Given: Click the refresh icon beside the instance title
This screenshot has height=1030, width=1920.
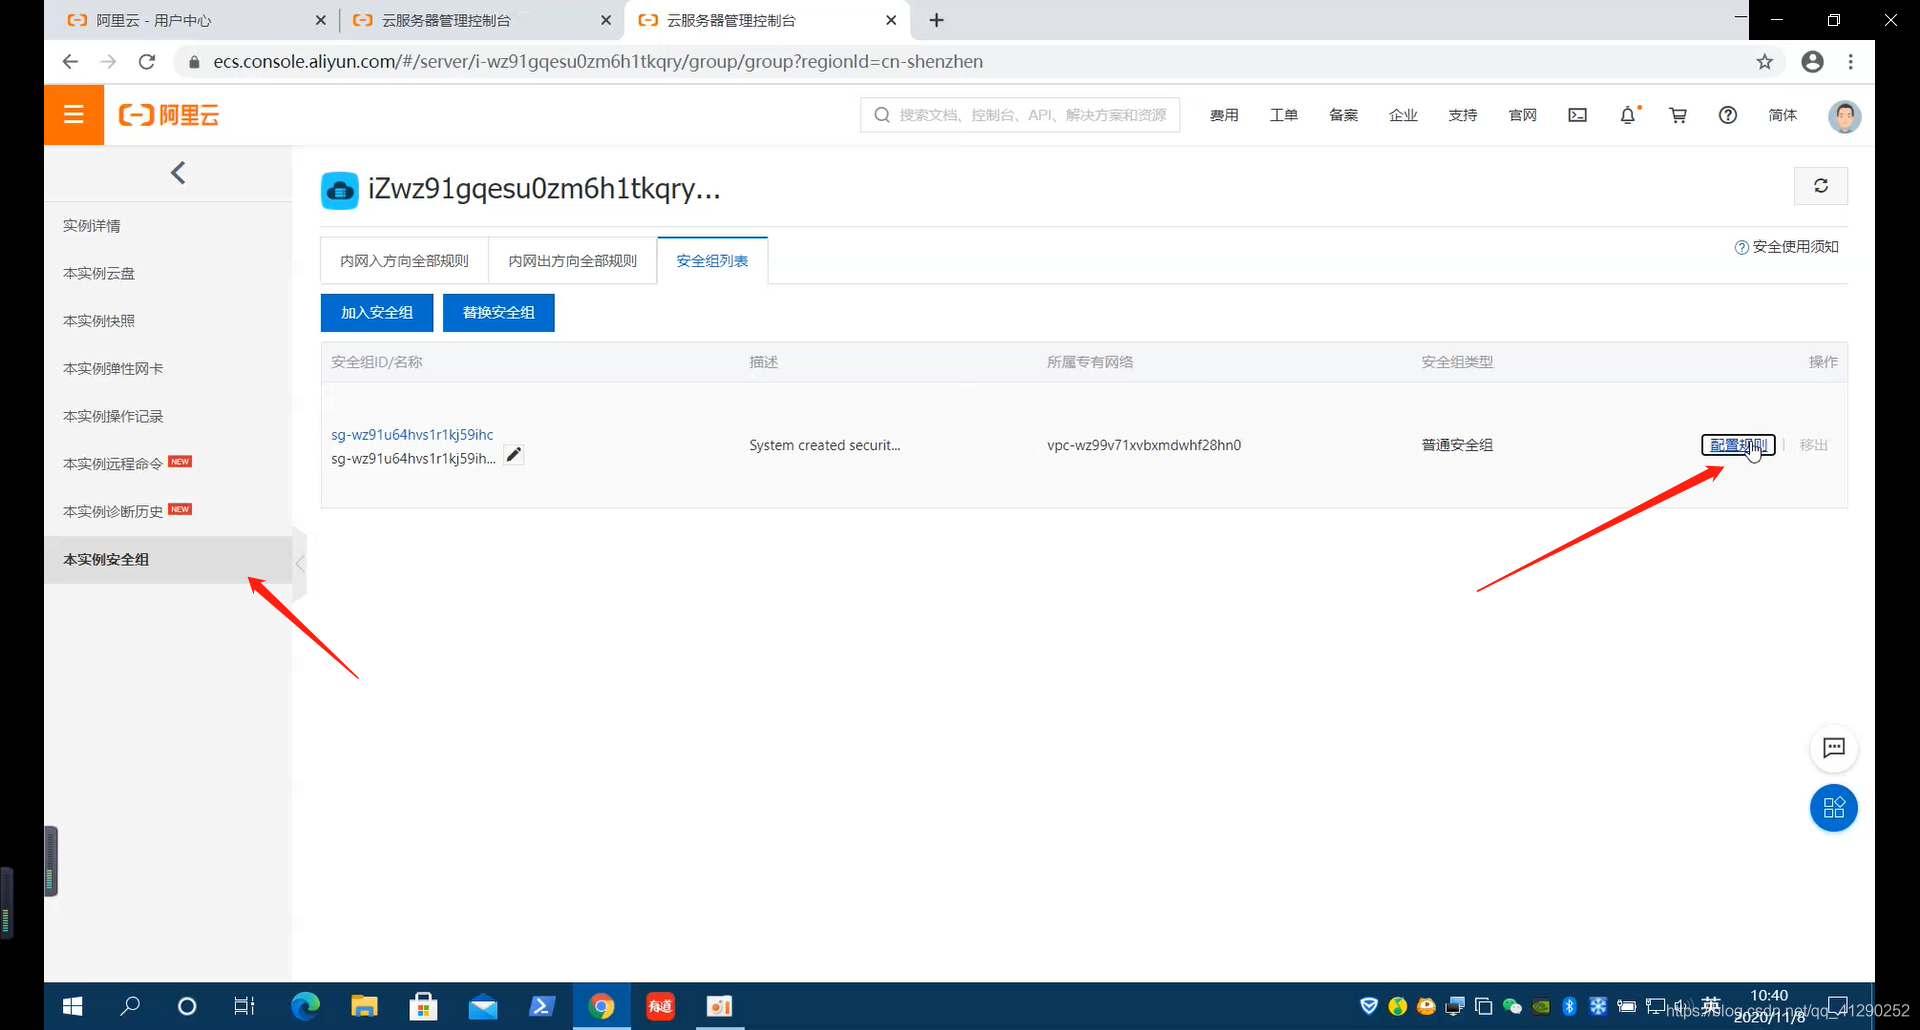Looking at the screenshot, I should [x=1820, y=186].
